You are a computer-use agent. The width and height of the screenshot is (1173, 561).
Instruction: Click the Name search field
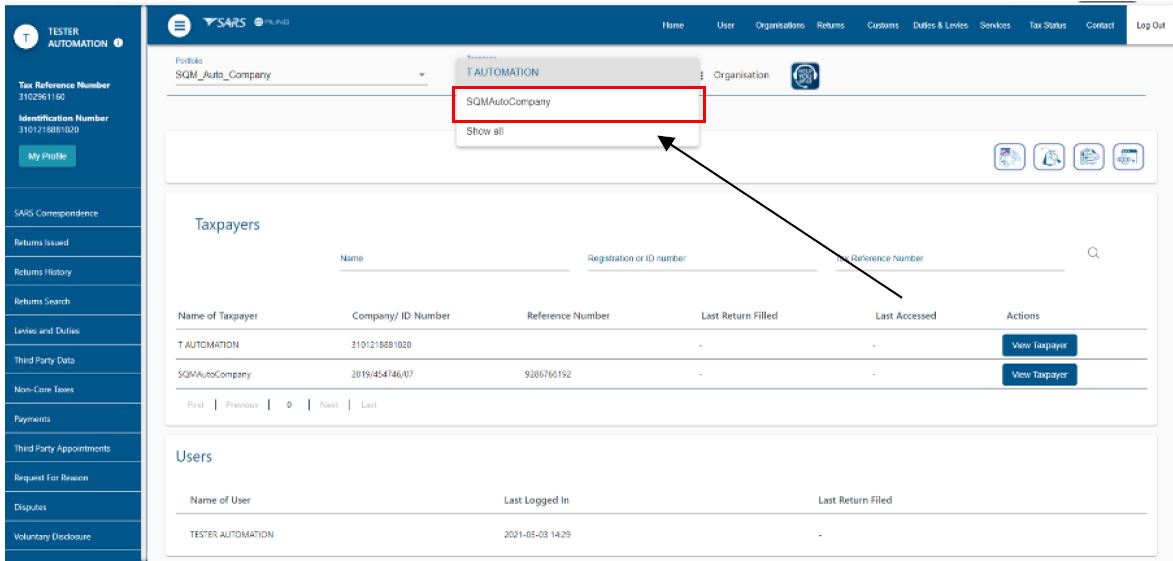point(454,259)
